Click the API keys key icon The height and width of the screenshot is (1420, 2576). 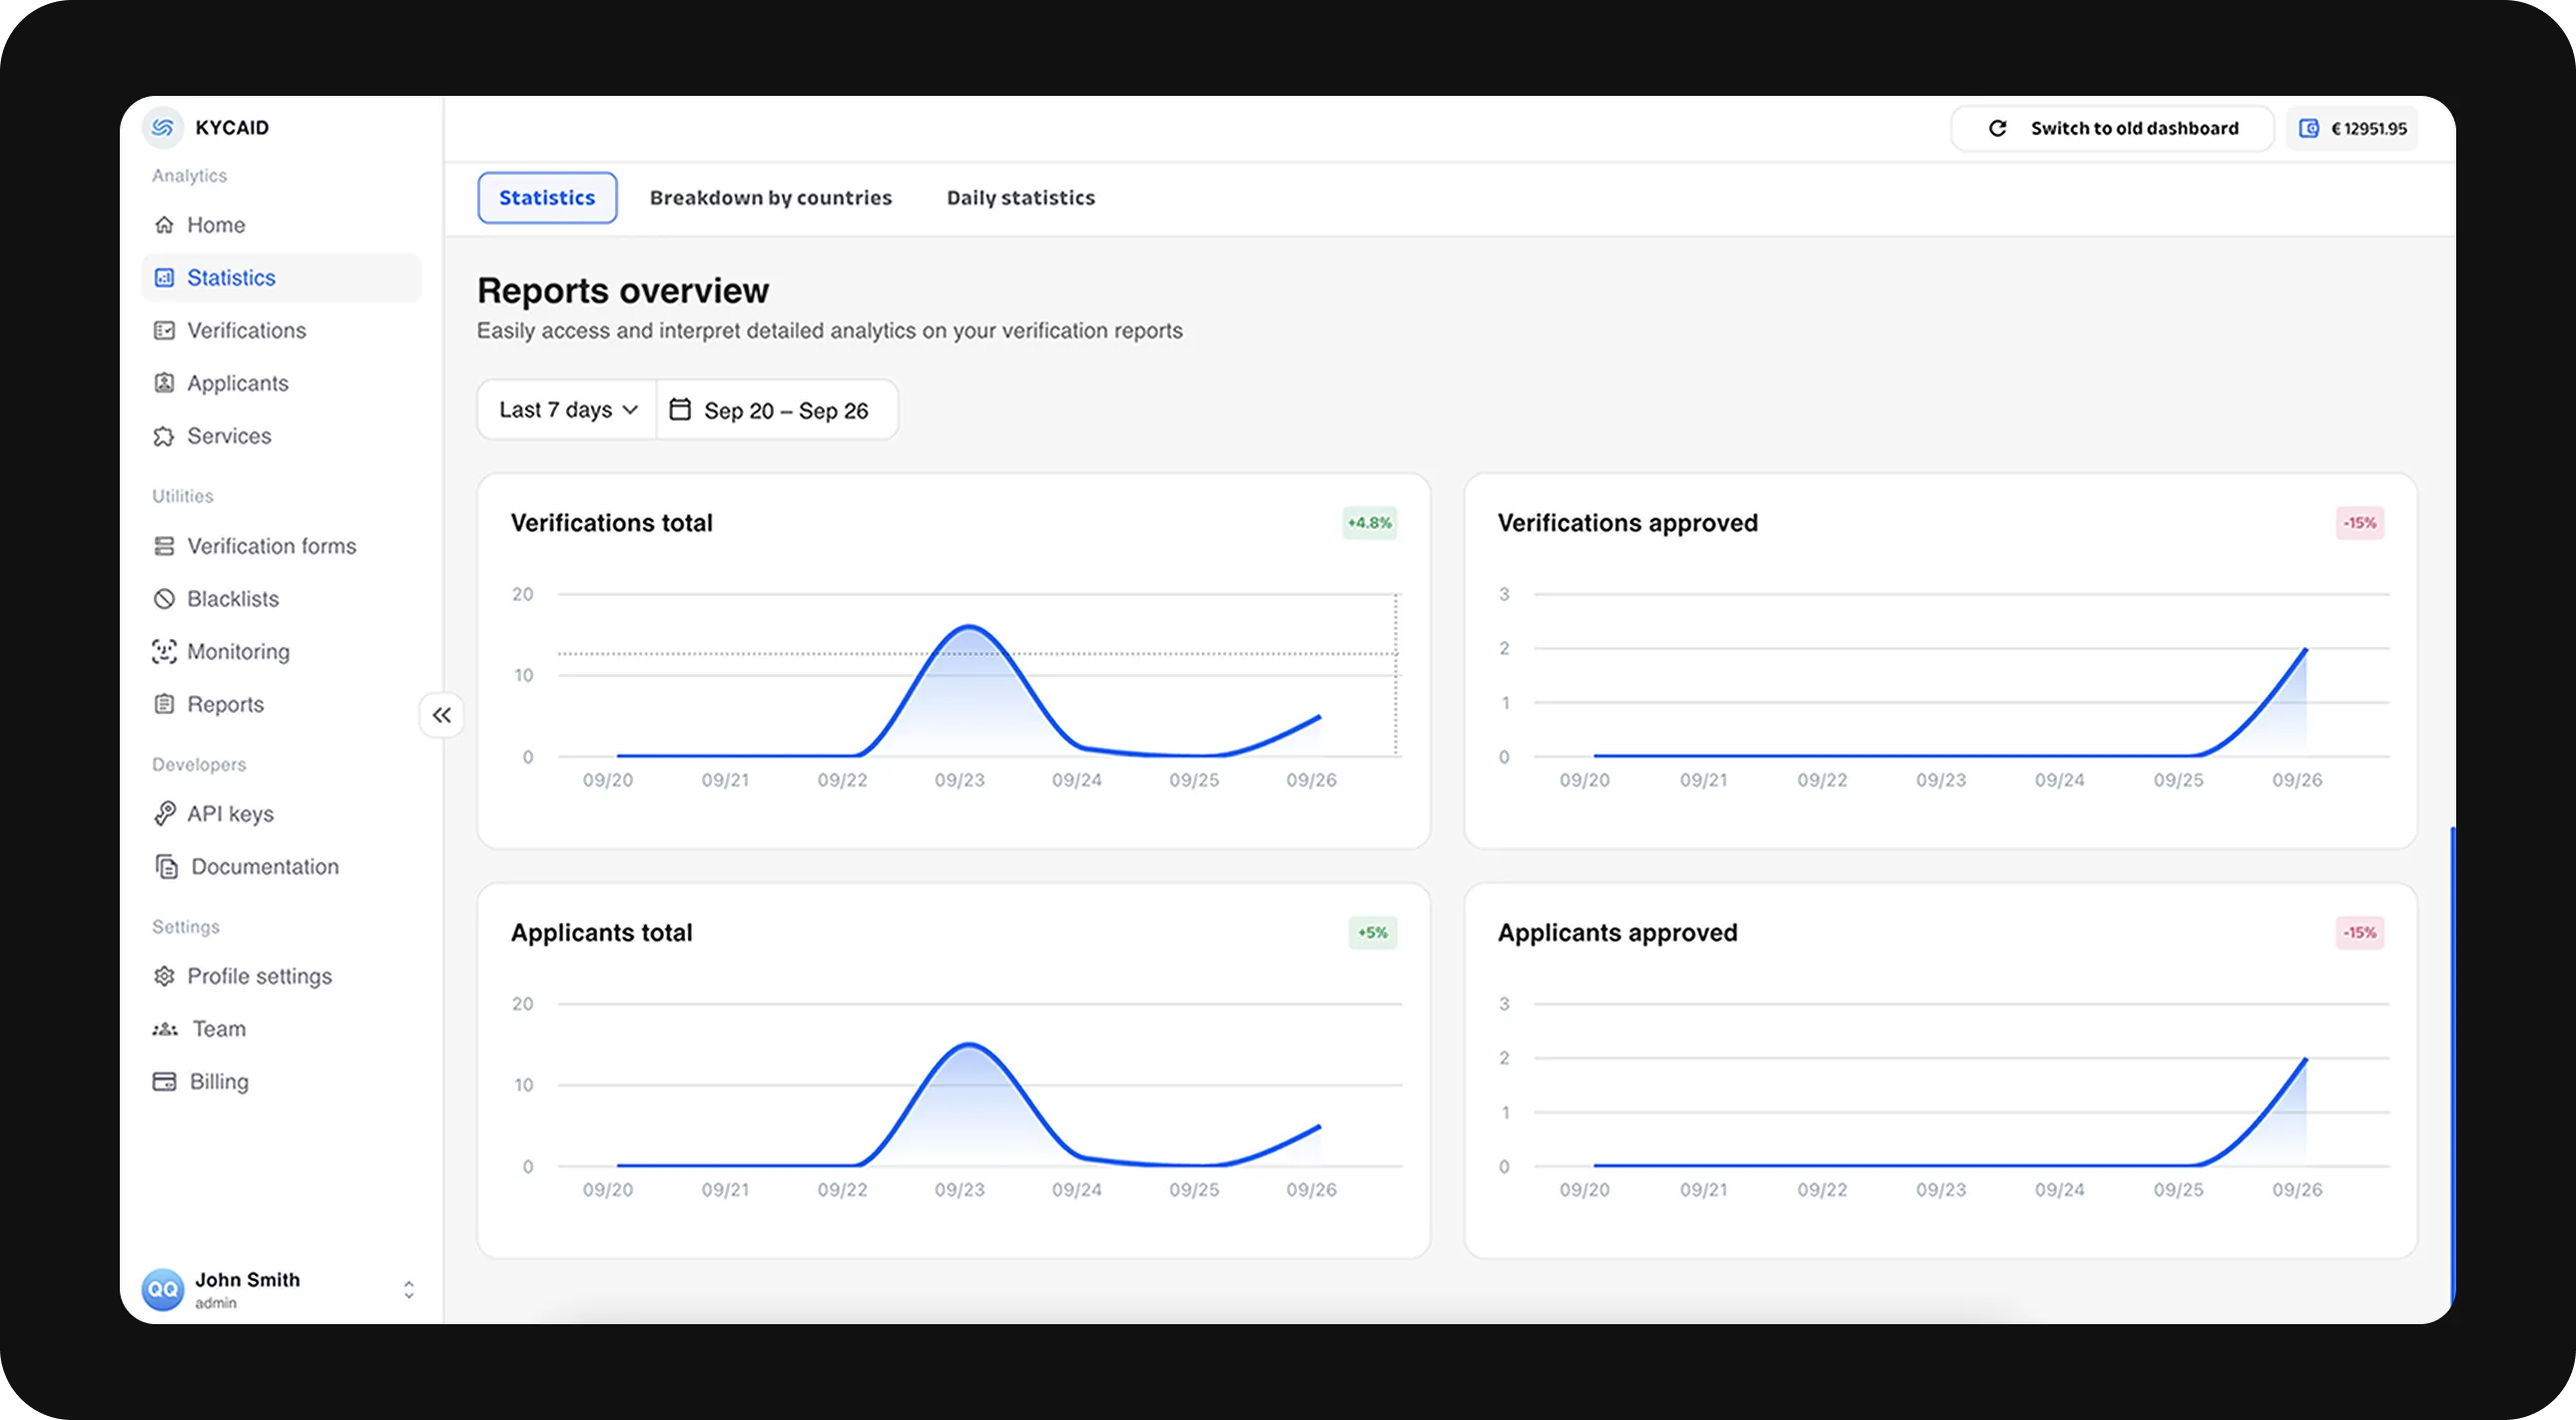tap(164, 814)
